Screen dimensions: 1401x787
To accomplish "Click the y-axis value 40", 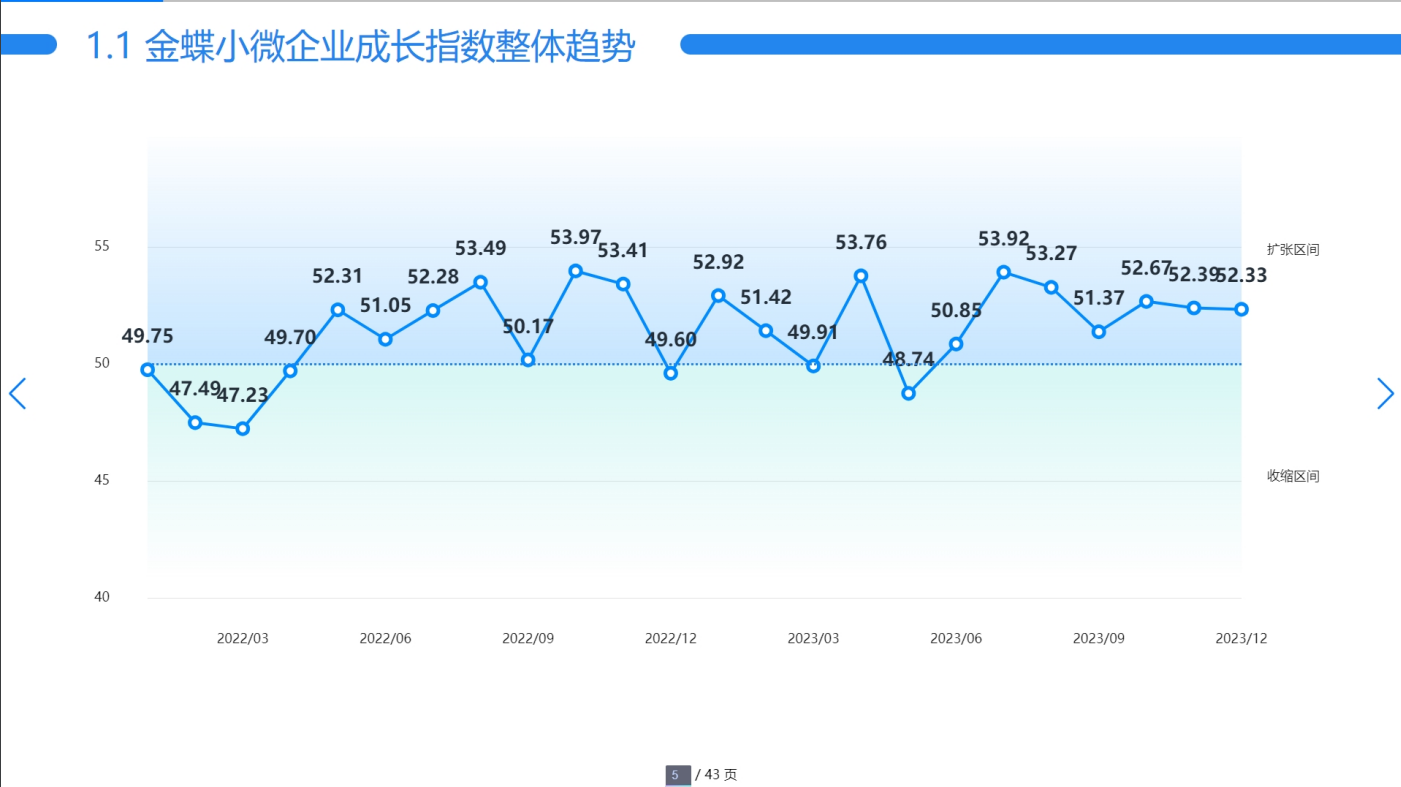I will 102,597.
